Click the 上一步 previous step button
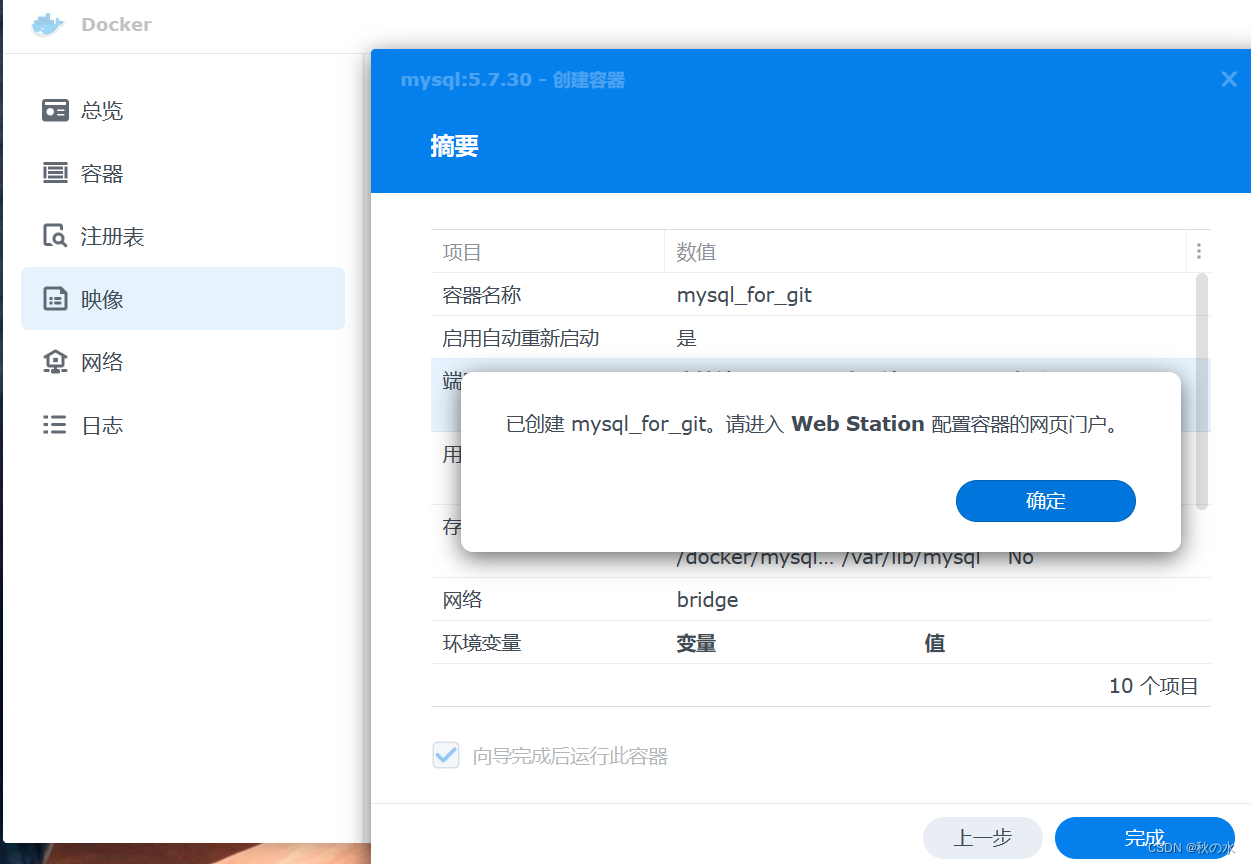1251x864 pixels. pos(982,838)
